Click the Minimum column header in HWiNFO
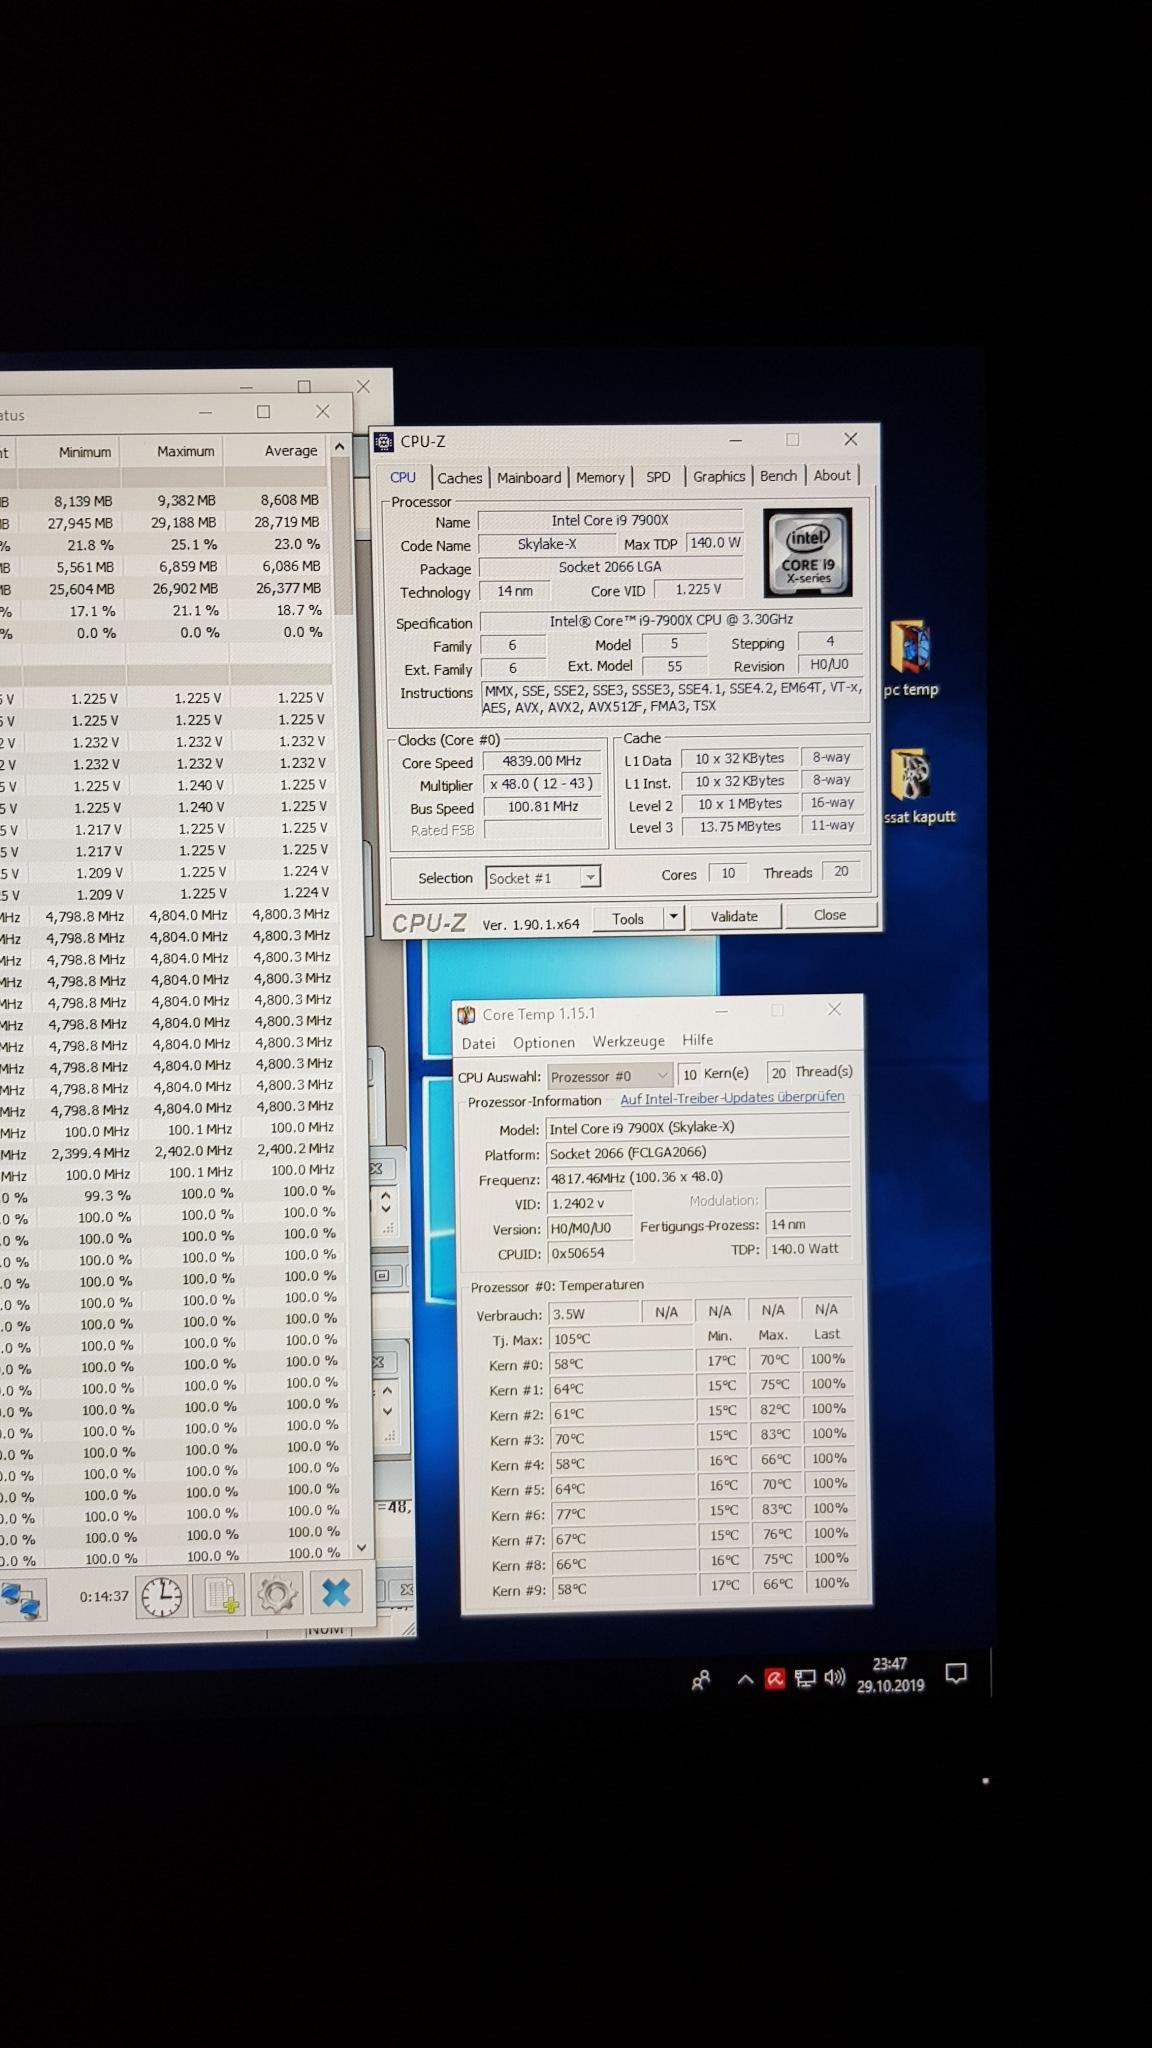Image resolution: width=1152 pixels, height=2048 pixels. click(84, 452)
